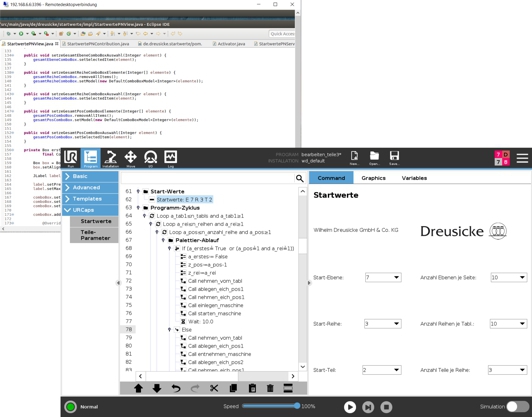Open the Installation tab icon
Screen dimensions: 532x417
coord(111,158)
